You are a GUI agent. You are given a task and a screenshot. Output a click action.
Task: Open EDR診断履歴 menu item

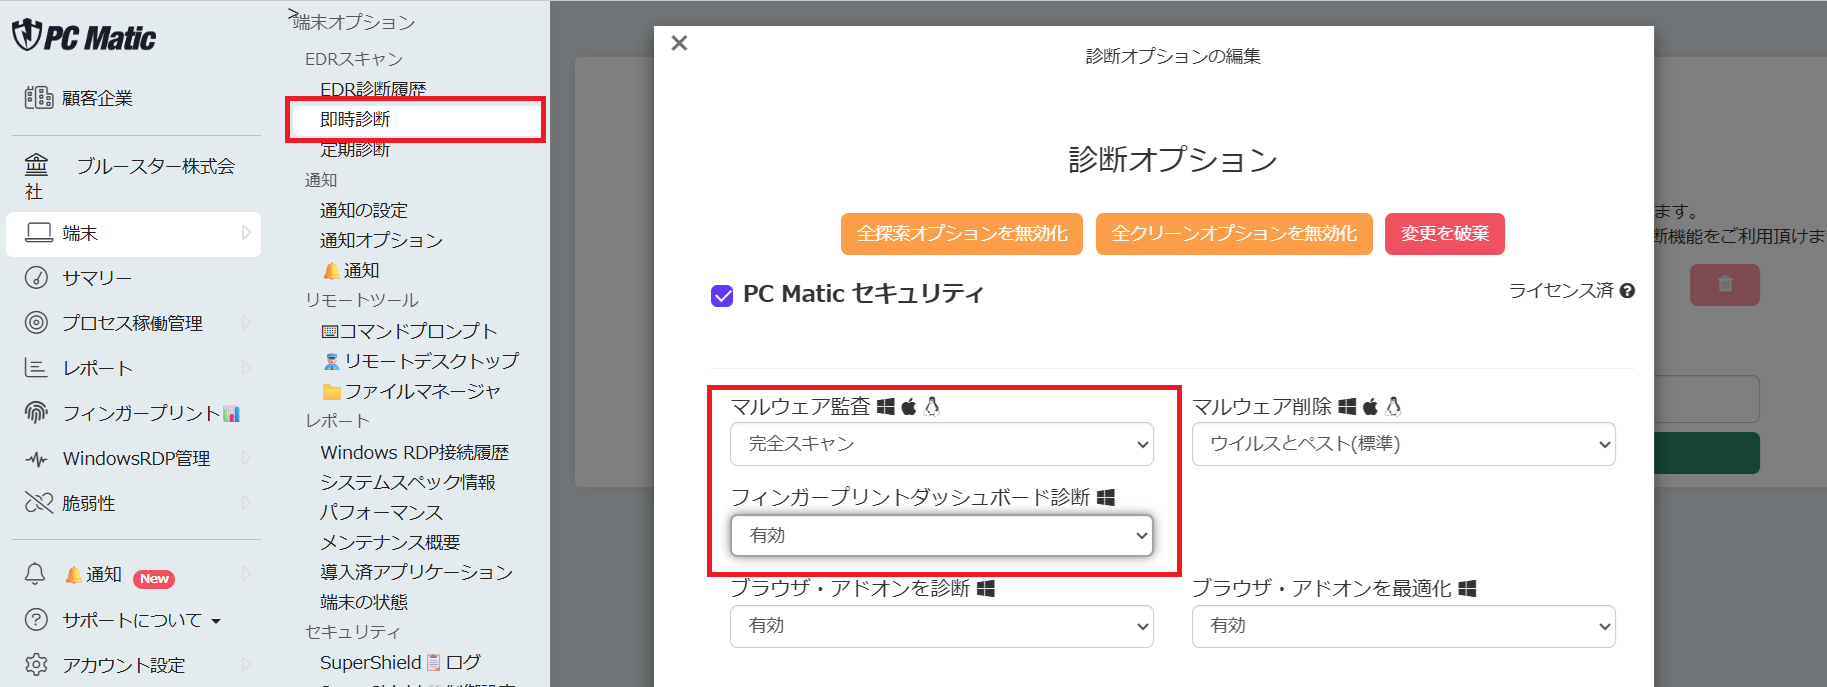tap(373, 88)
